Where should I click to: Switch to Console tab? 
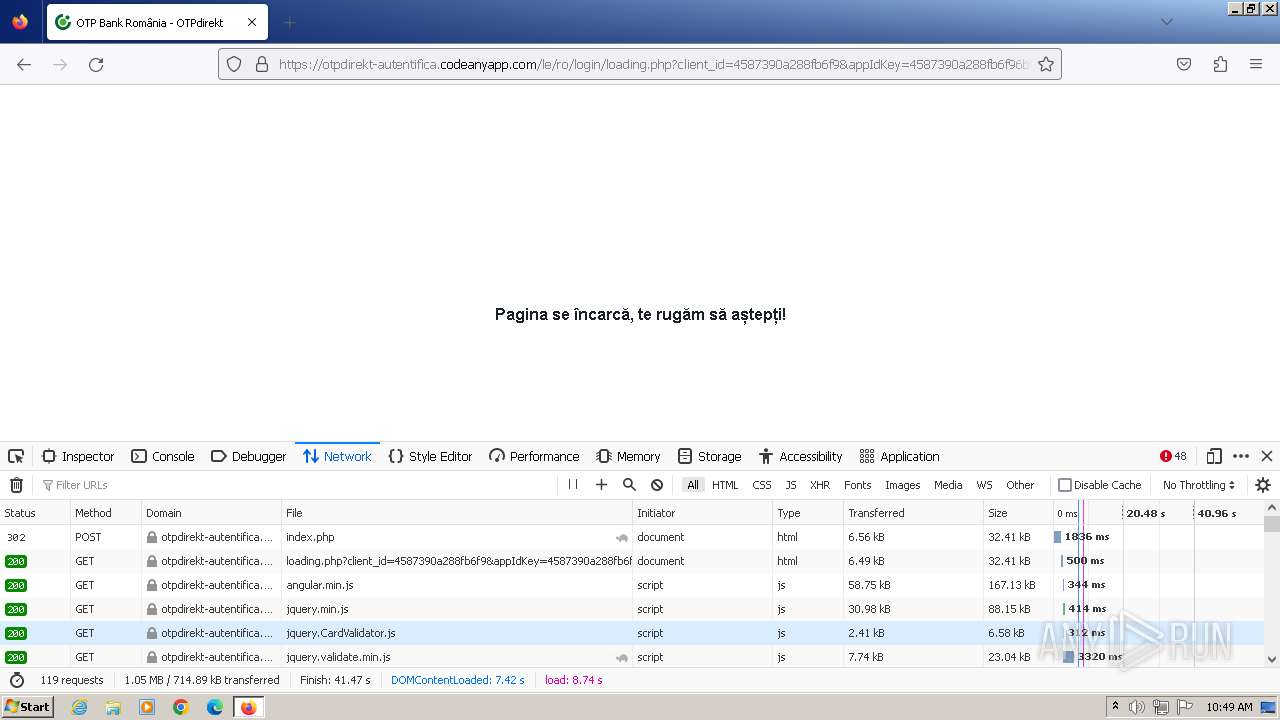point(163,456)
